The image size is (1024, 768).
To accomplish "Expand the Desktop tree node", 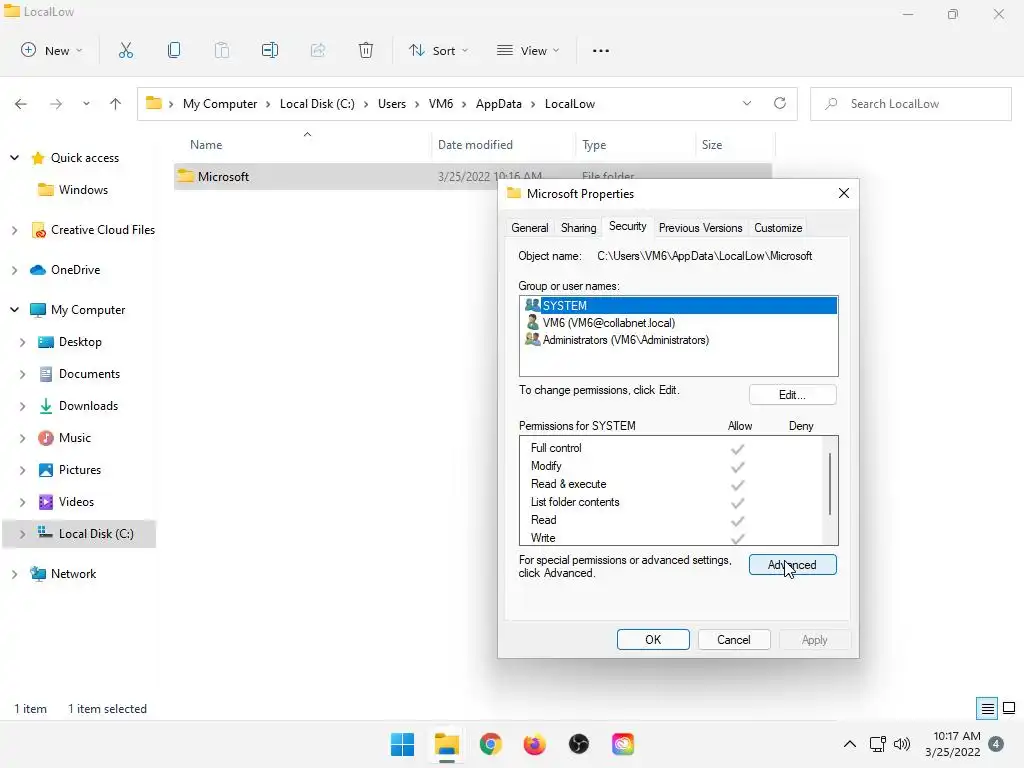I will (22, 342).
